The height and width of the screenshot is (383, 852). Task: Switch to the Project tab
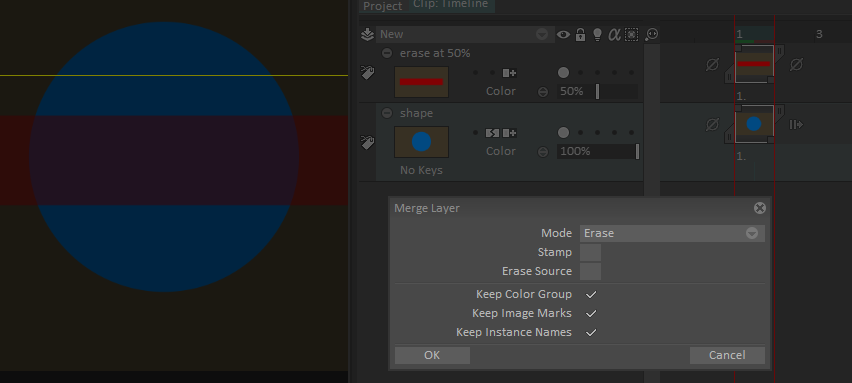pos(383,6)
